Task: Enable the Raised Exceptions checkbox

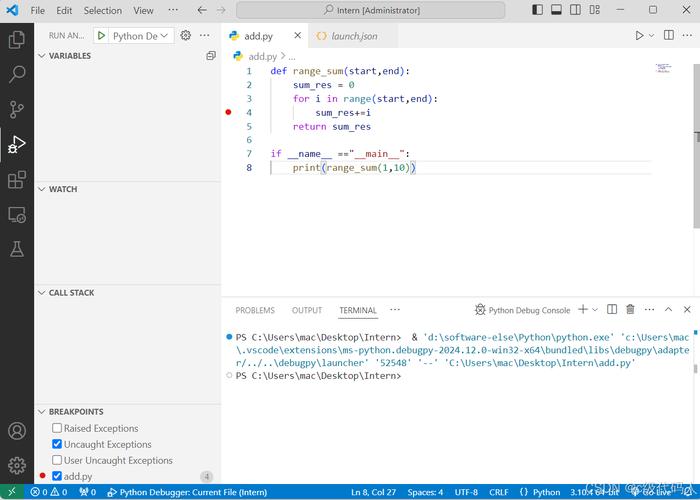Action: [x=57, y=428]
